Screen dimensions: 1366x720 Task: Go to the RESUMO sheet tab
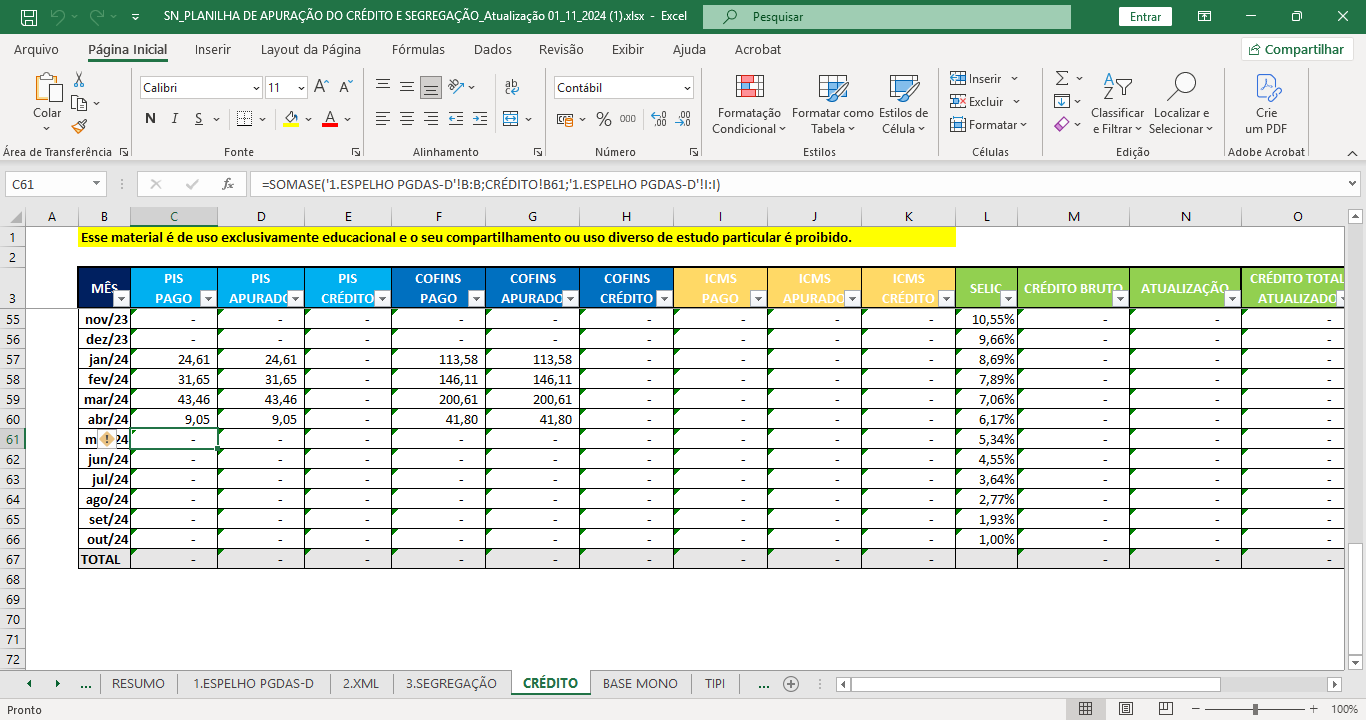(139, 684)
